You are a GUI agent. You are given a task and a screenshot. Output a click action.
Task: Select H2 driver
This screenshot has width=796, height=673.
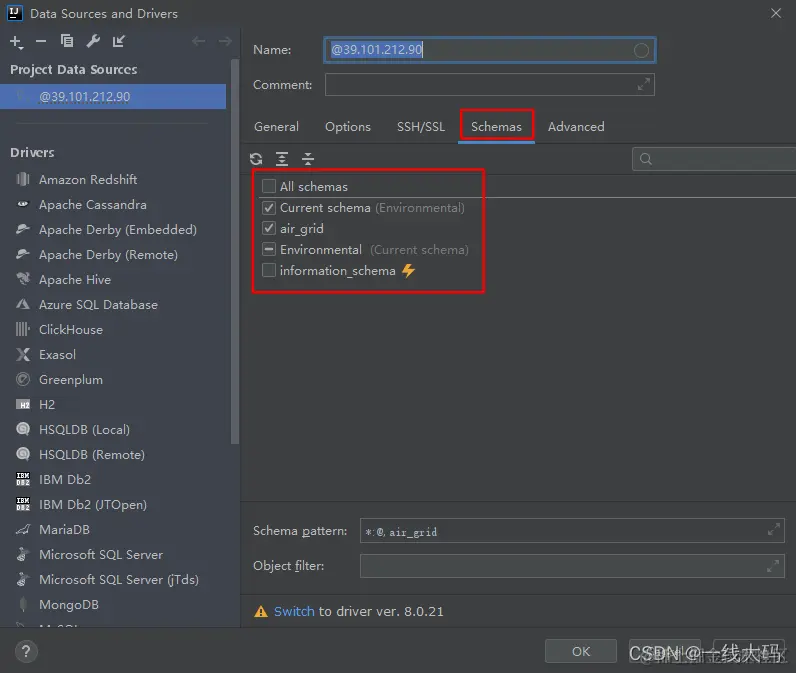(47, 405)
